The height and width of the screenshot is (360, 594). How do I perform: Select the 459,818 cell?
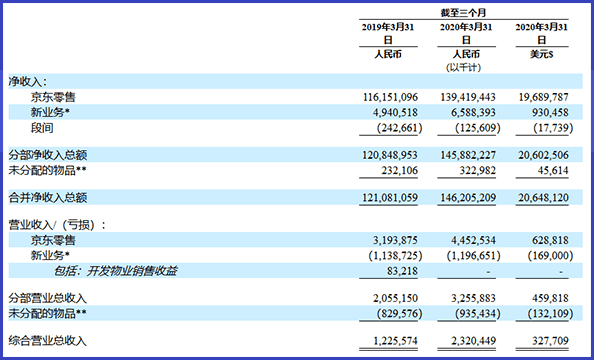pyautogui.click(x=550, y=298)
